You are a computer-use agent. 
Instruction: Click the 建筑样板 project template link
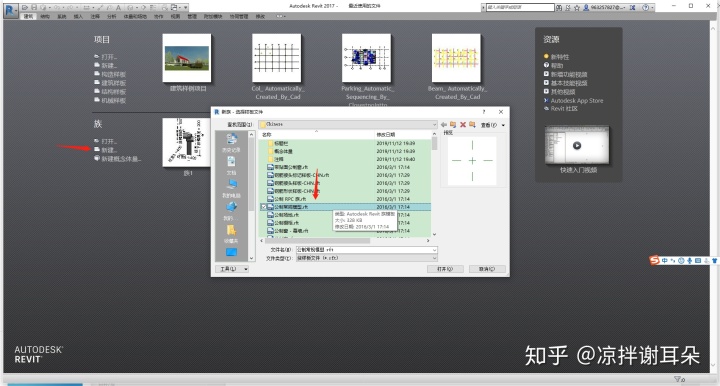click(x=110, y=83)
